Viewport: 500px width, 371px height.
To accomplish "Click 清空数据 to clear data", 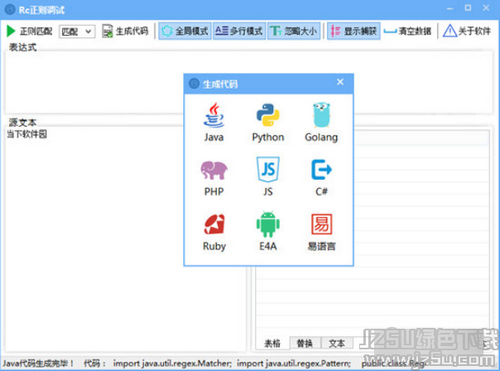I will [x=407, y=31].
